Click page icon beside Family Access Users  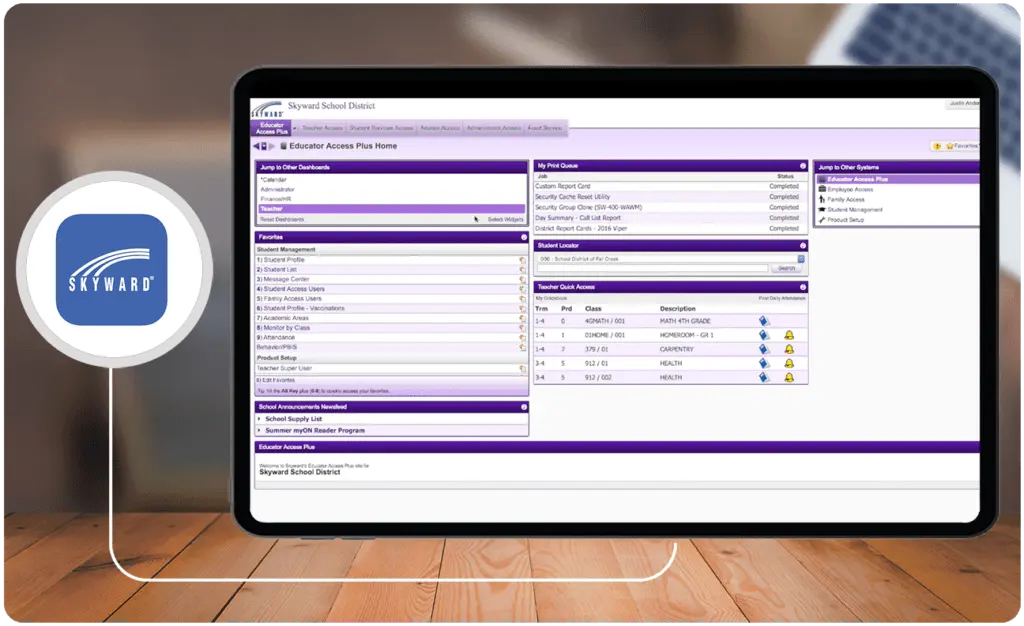[522, 298]
